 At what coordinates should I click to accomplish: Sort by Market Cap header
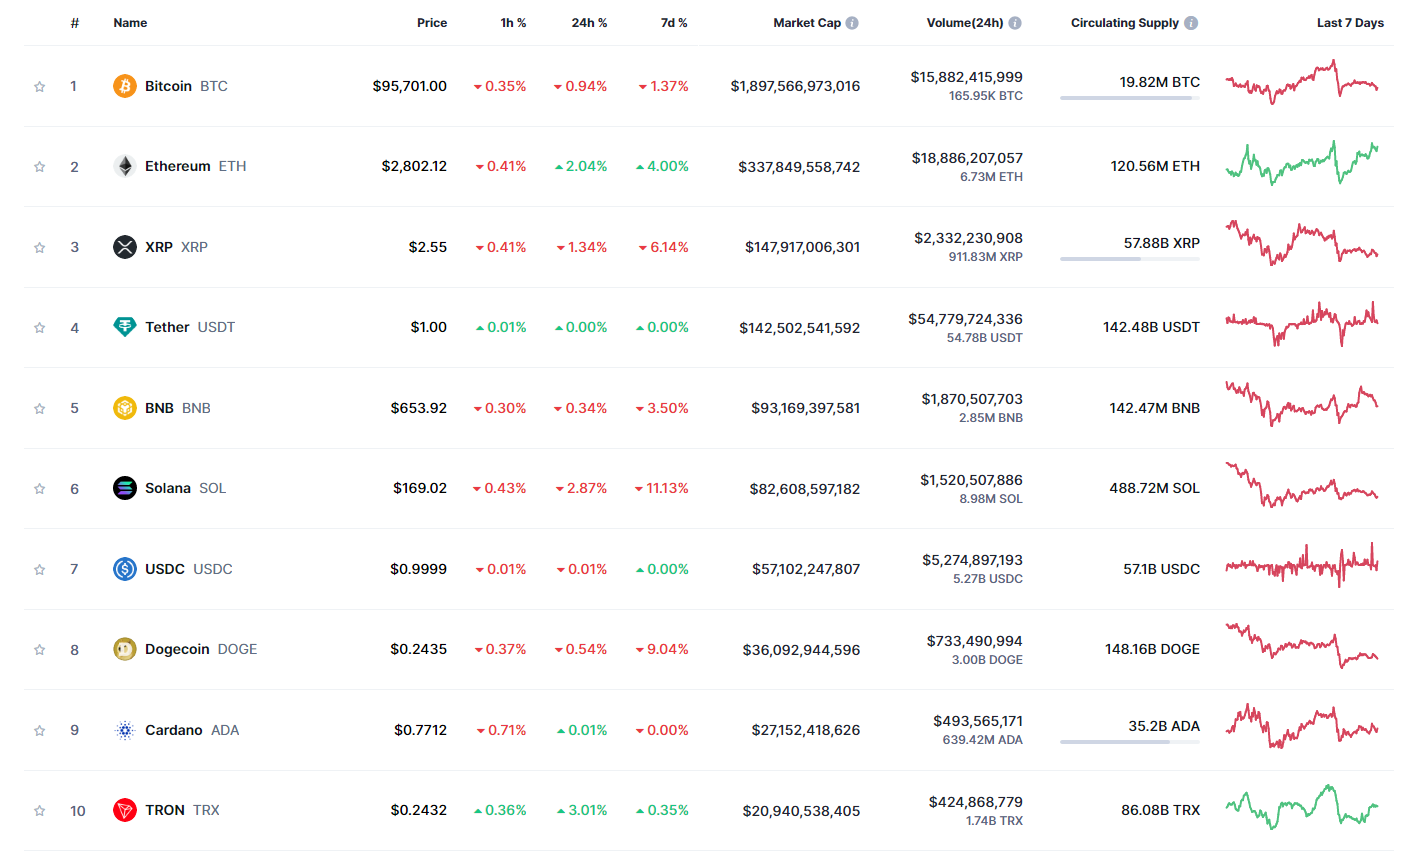click(807, 23)
